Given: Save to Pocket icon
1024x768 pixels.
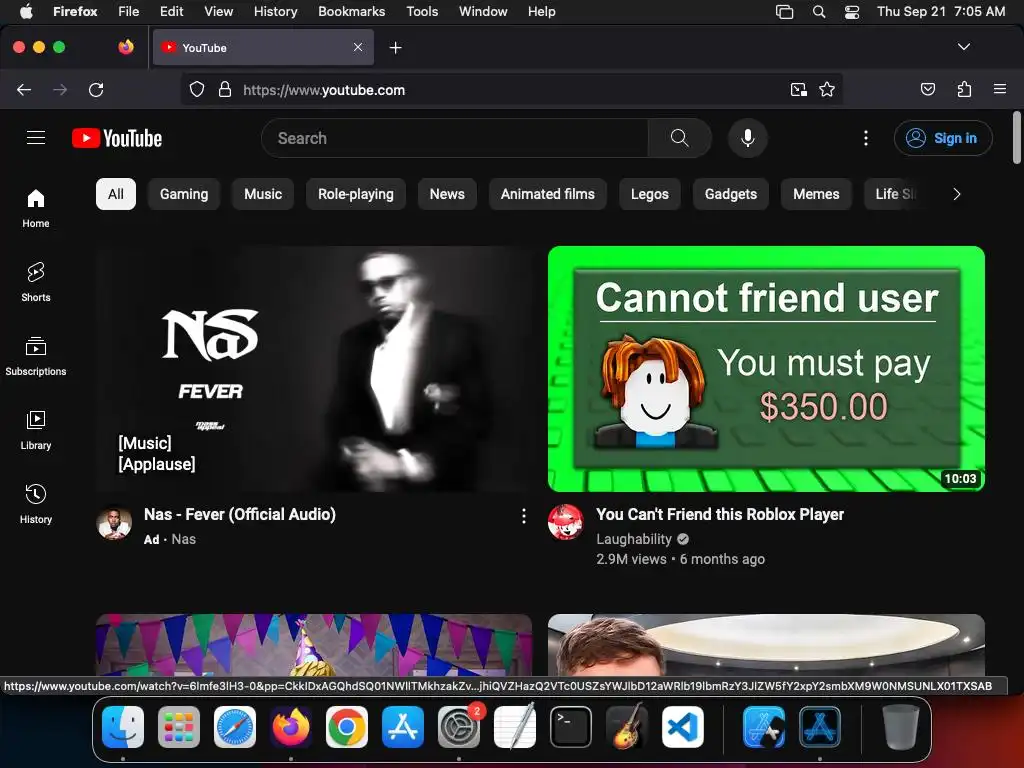Looking at the screenshot, I should (x=928, y=89).
